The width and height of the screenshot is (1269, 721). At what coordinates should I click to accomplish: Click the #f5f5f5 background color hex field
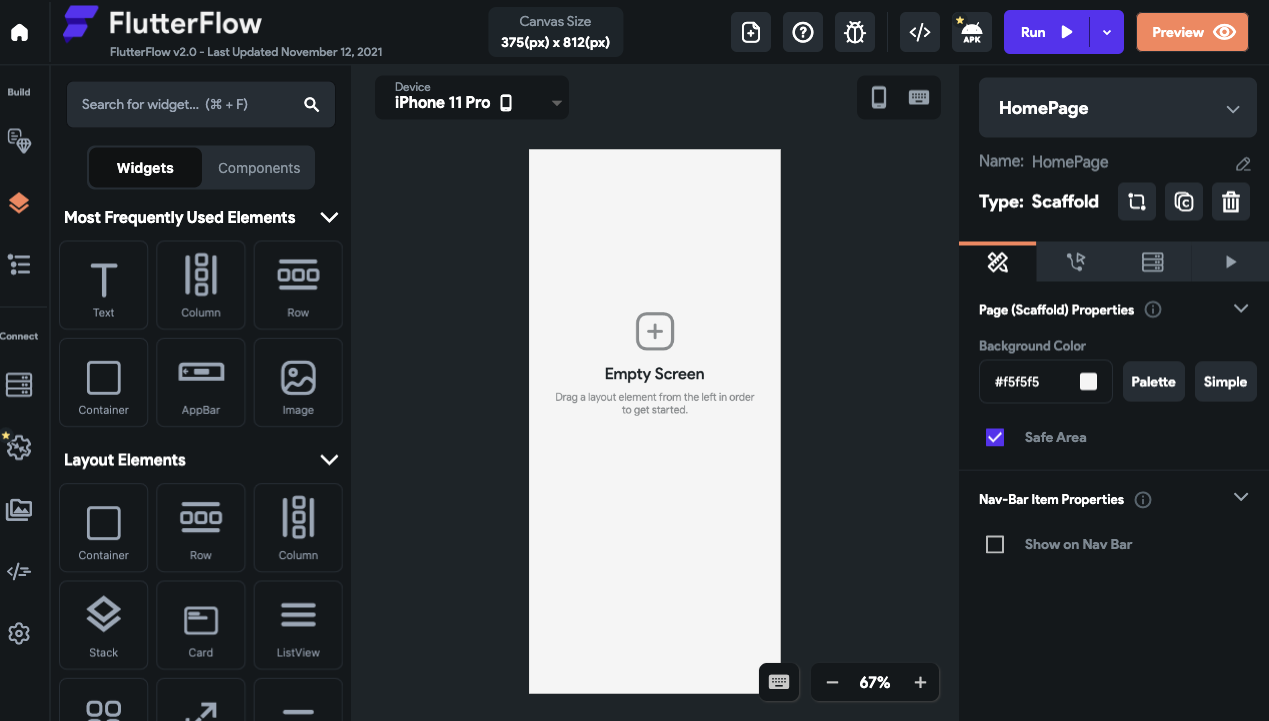point(1045,382)
